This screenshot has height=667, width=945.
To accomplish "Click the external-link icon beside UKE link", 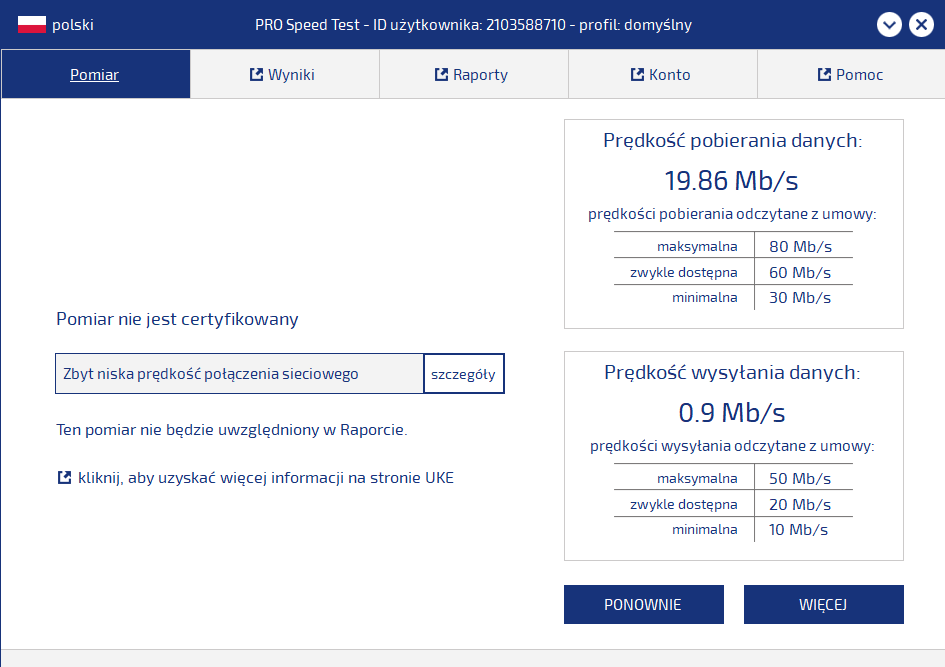I will 65,478.
